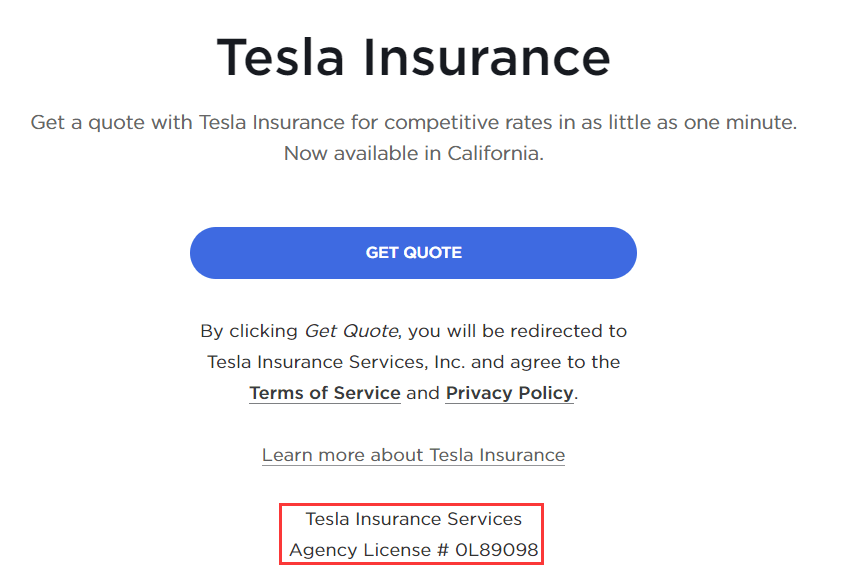The image size is (844, 582).
Task: Click the license number 0L89098
Action: (496, 550)
